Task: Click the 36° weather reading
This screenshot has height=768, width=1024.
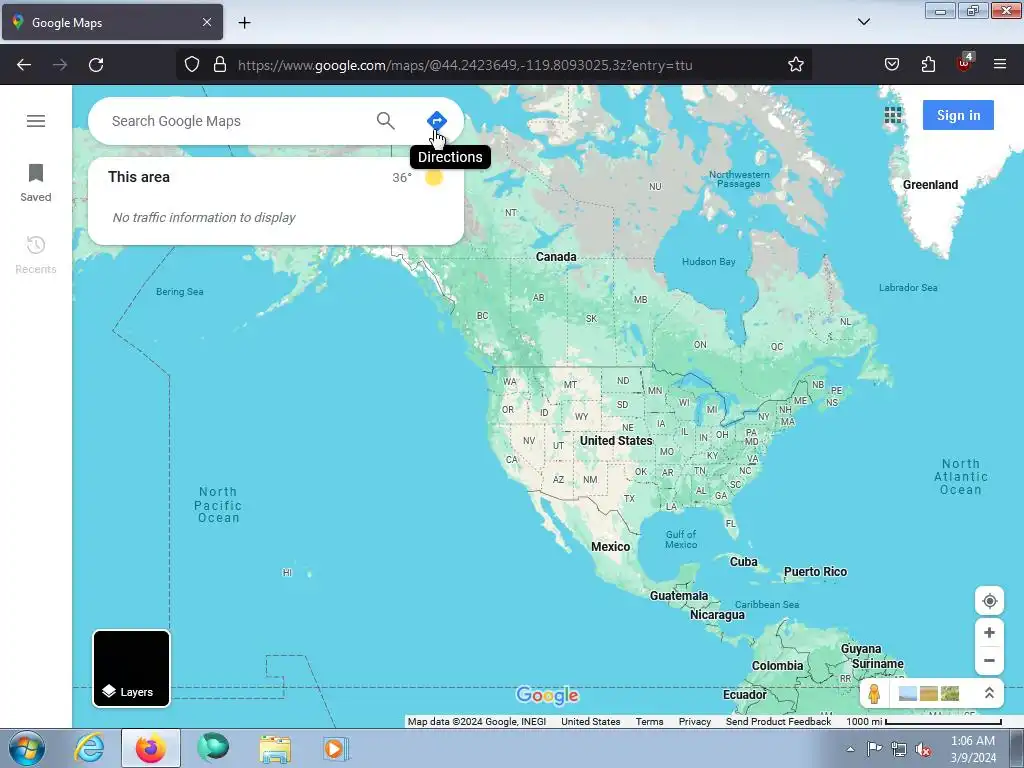Action: click(x=402, y=178)
